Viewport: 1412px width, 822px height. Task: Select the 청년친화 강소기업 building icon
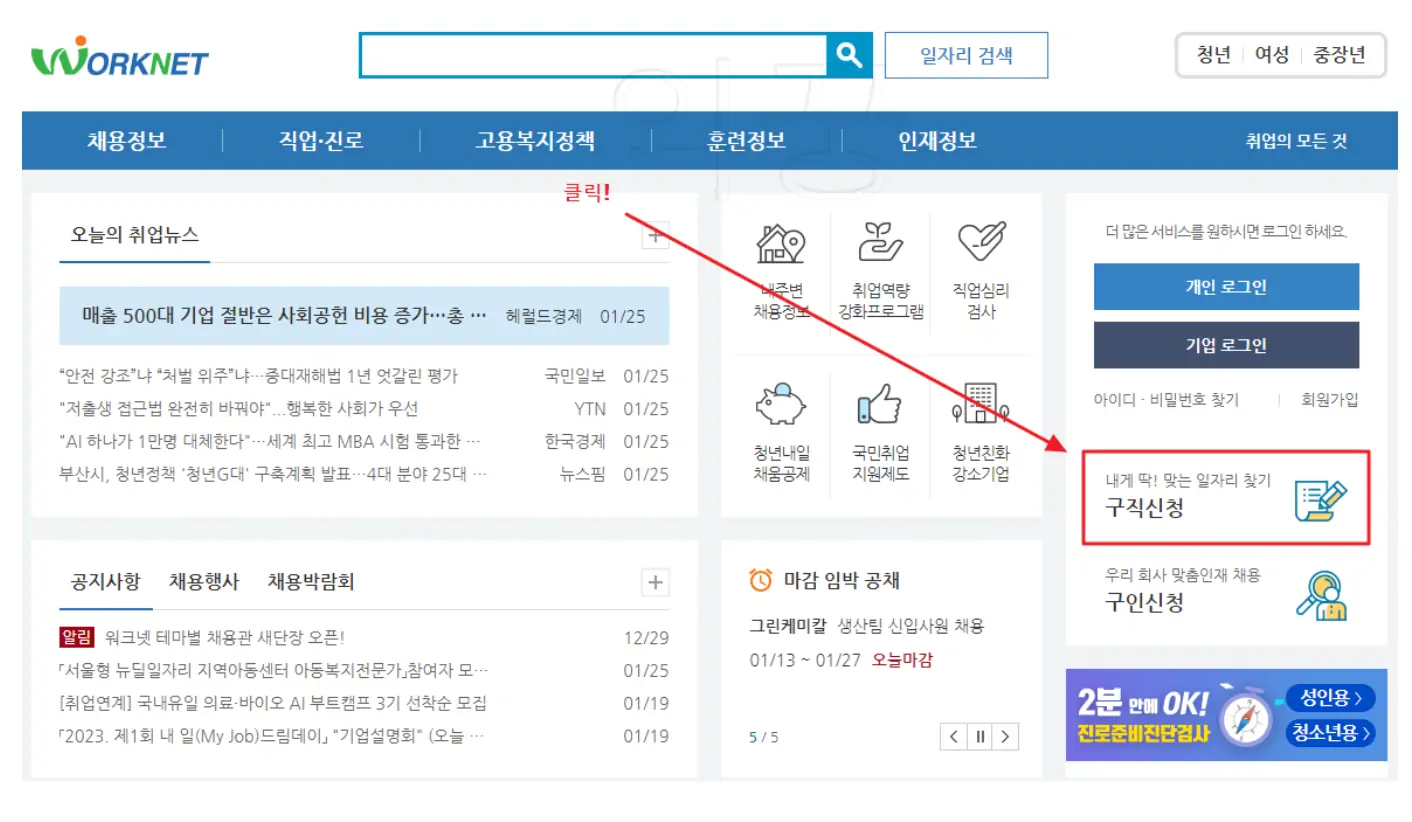point(983,404)
